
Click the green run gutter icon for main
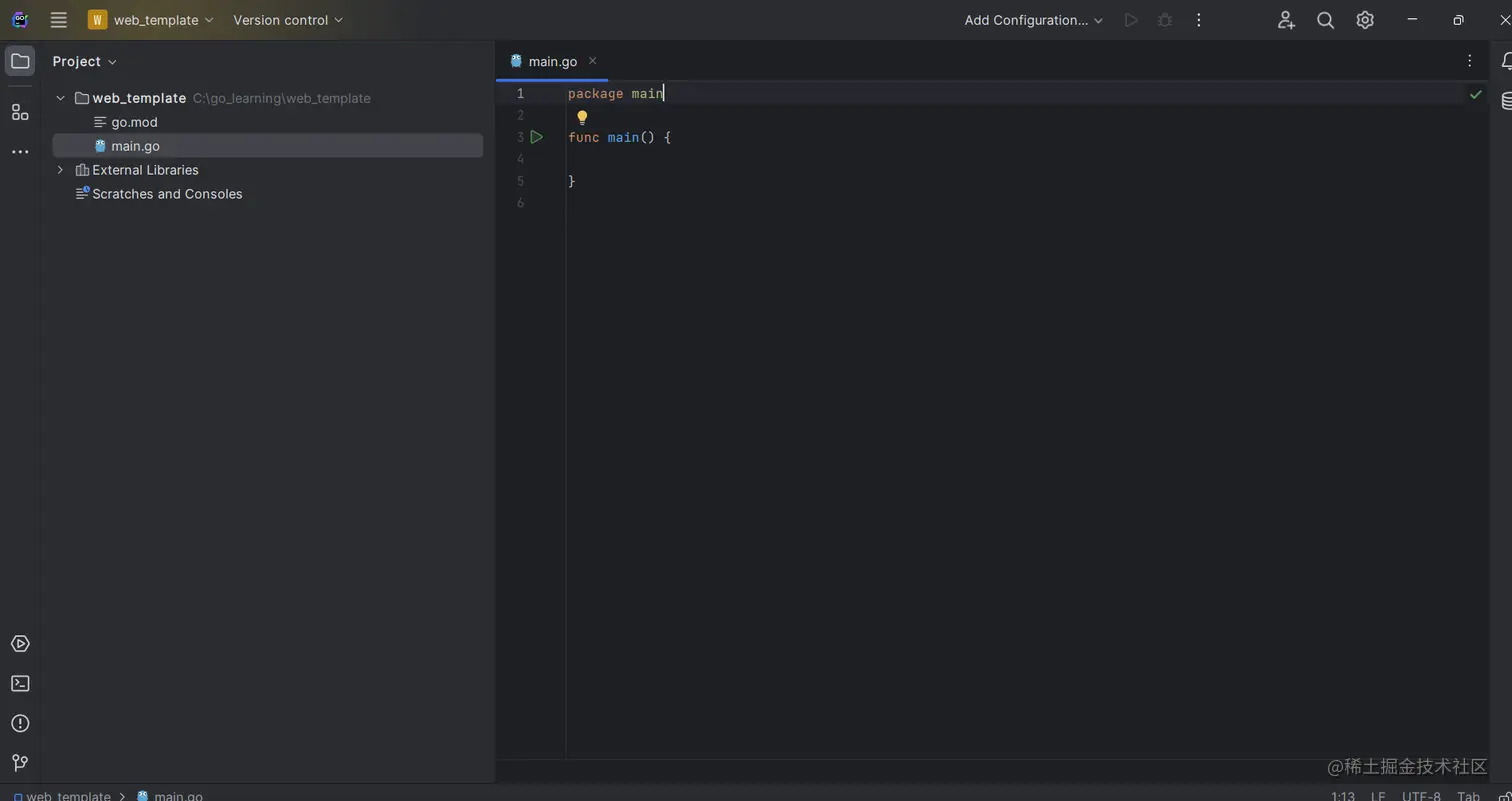coord(537,137)
